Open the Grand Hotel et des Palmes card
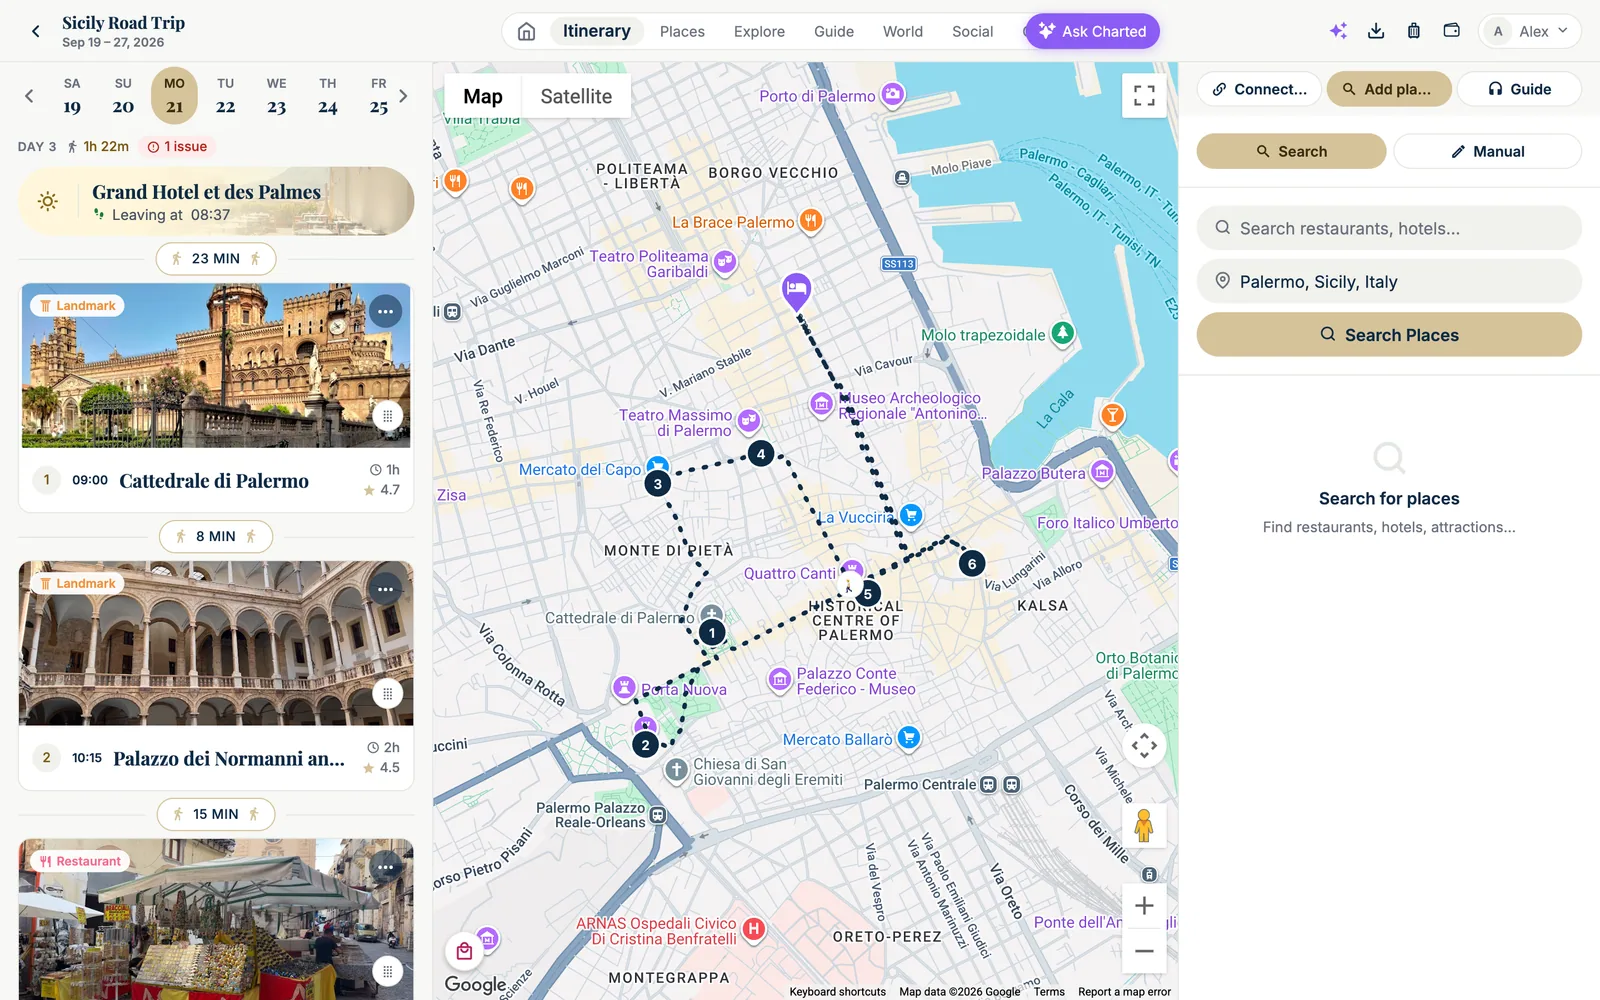The height and width of the screenshot is (1000, 1600). click(216, 201)
